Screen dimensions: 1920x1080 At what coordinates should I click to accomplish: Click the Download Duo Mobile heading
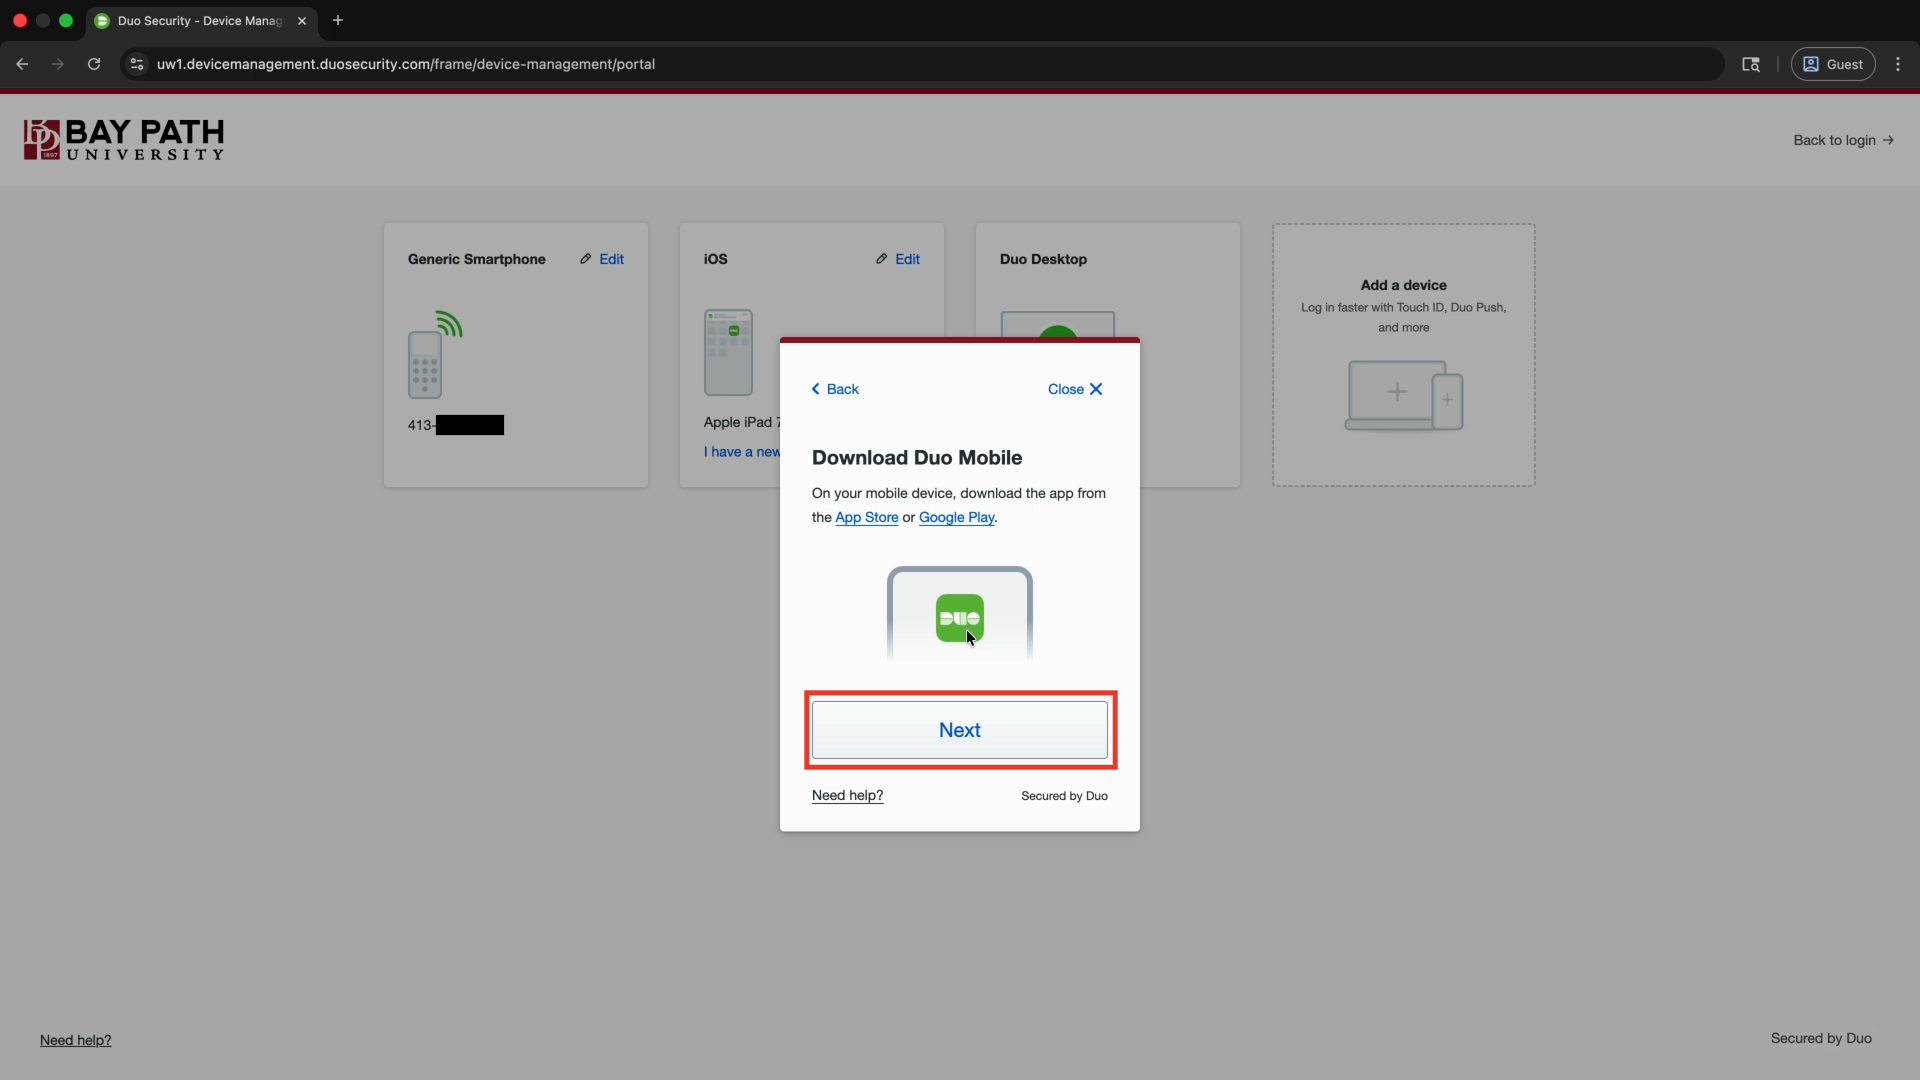click(917, 458)
